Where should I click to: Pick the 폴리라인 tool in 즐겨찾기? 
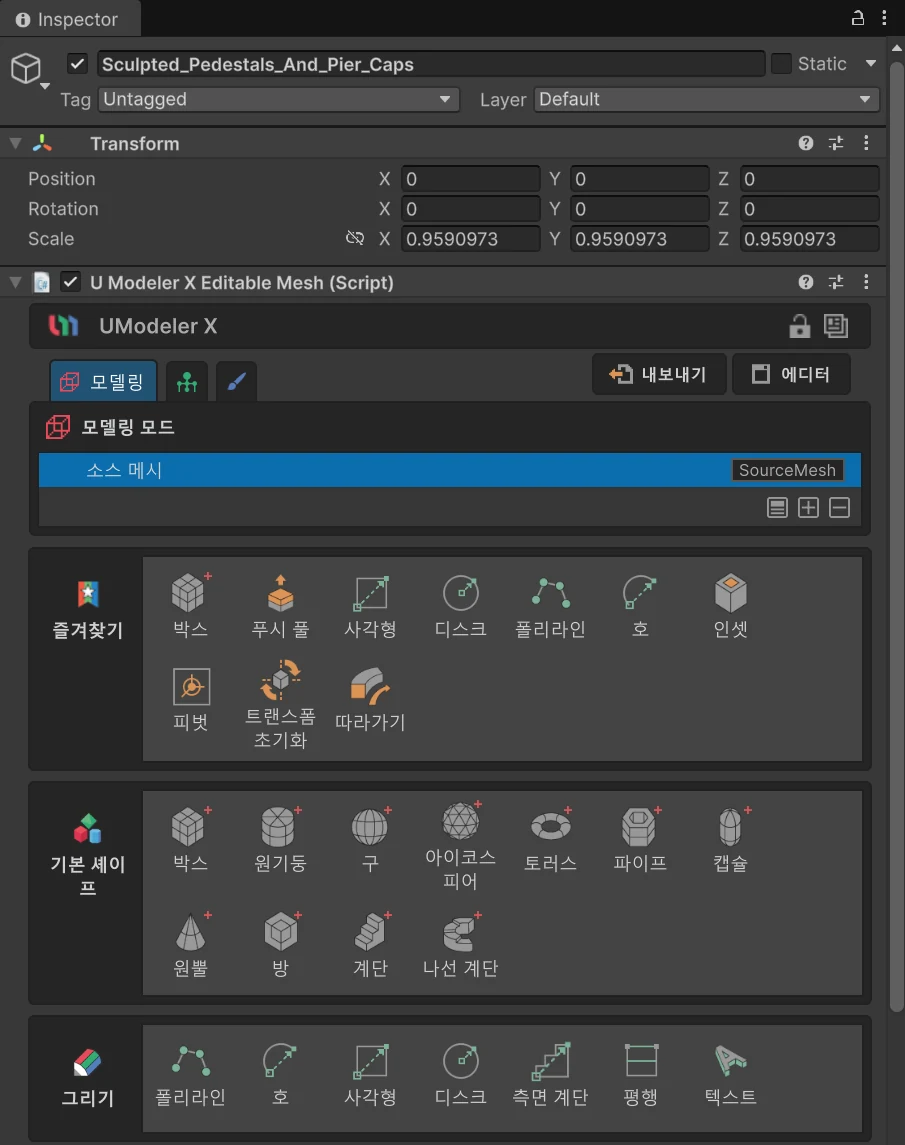[x=551, y=606]
